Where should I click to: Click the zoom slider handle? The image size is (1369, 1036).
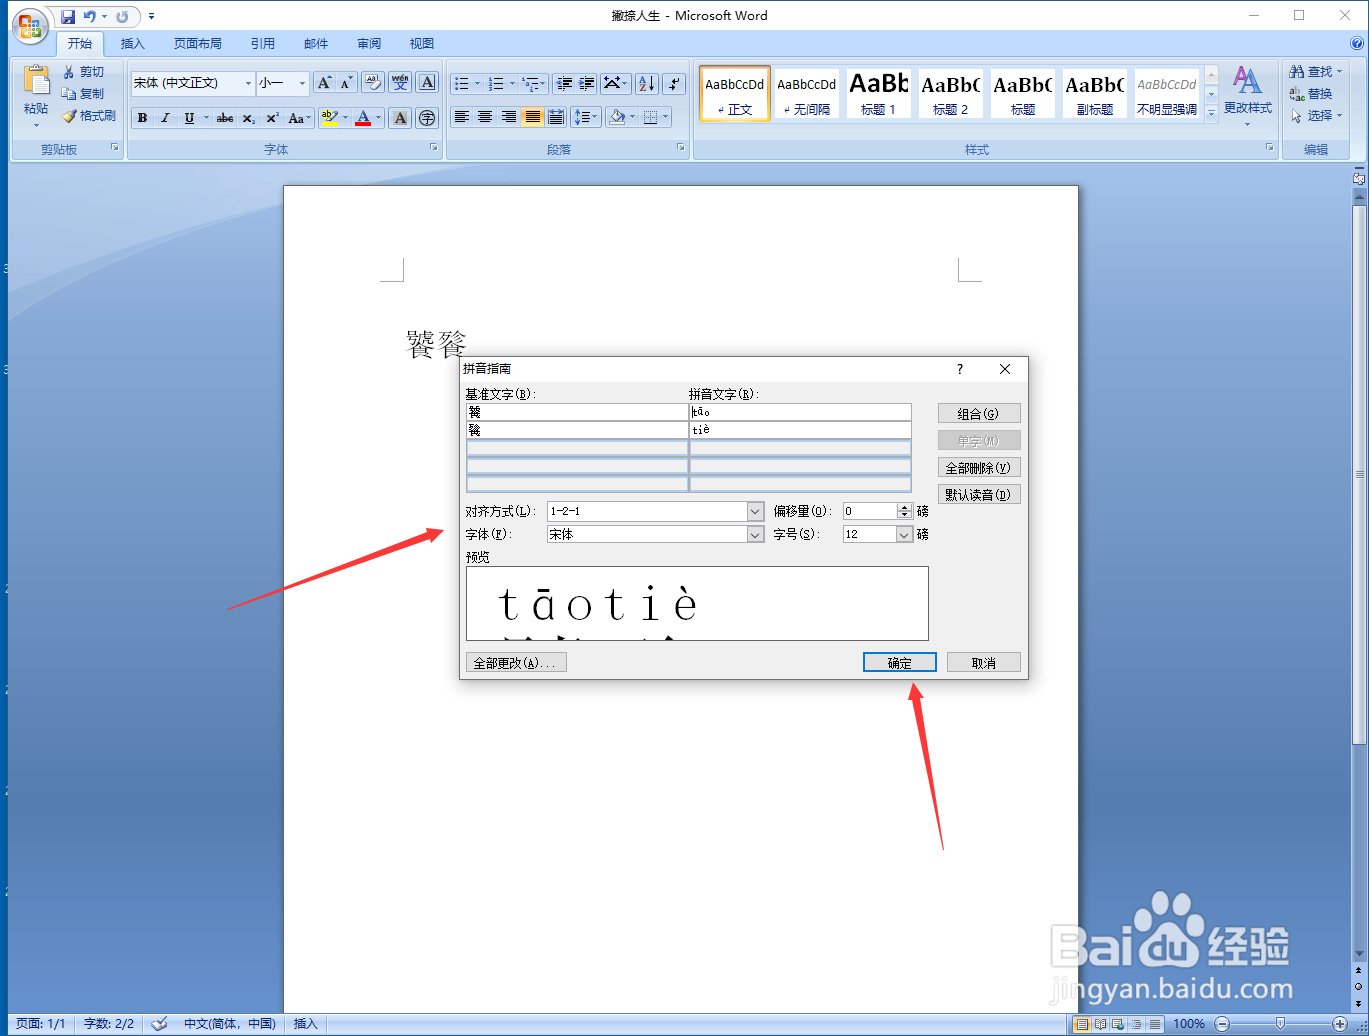pyautogui.click(x=1280, y=1023)
